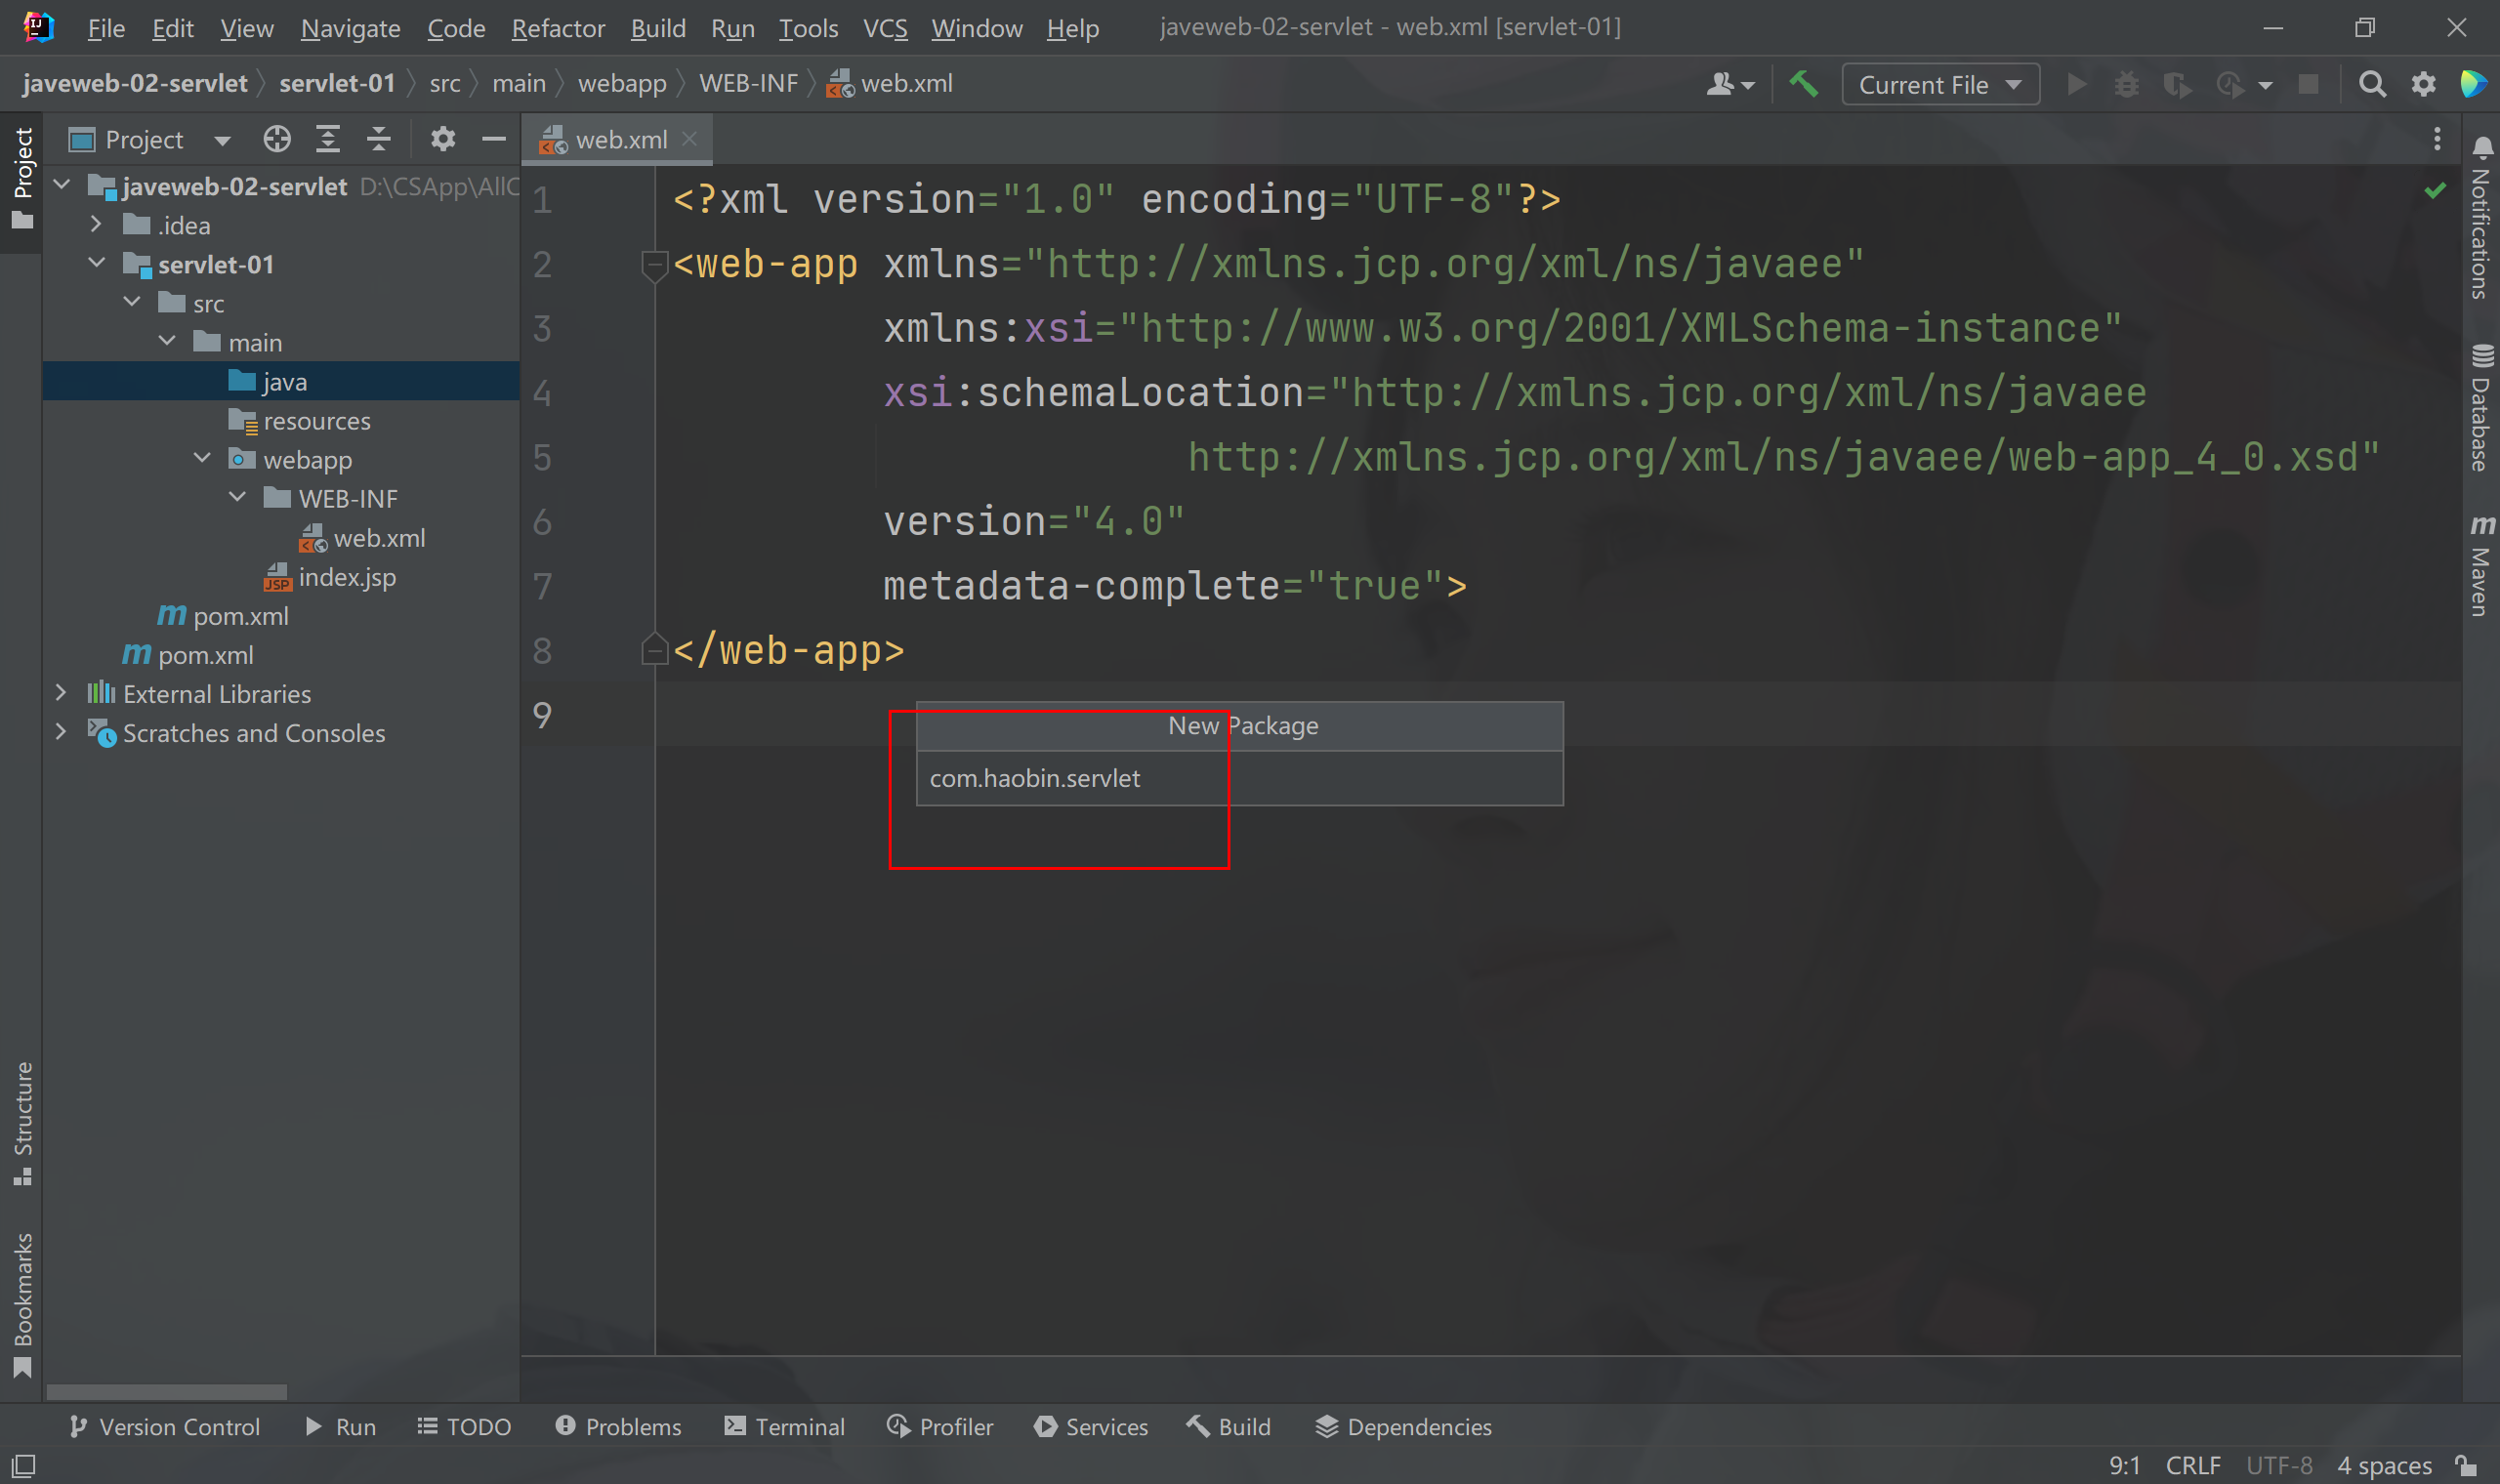
Task: Open the Build menu
Action: [658, 28]
